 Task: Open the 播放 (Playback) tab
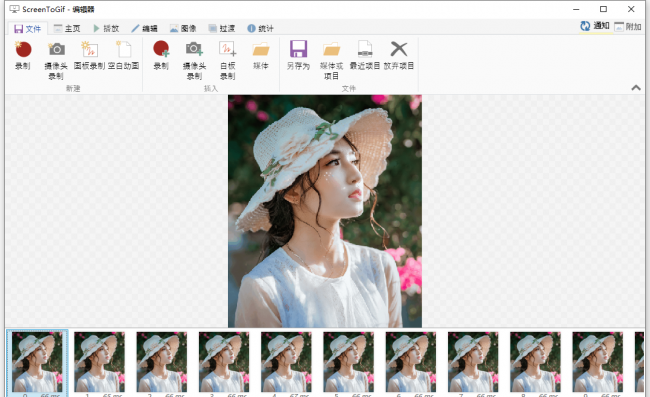[106, 29]
